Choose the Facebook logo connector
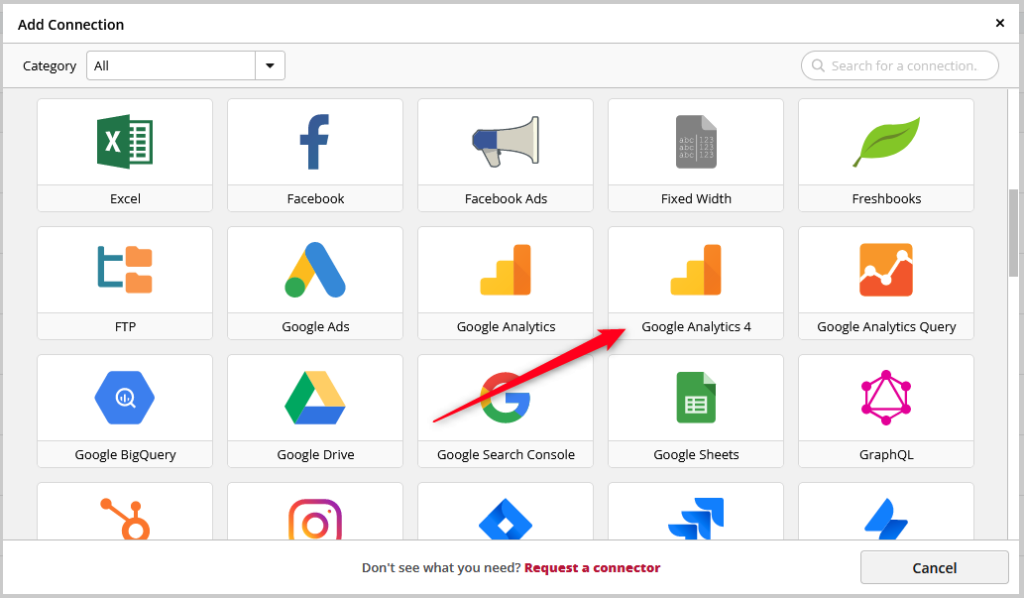 (314, 142)
